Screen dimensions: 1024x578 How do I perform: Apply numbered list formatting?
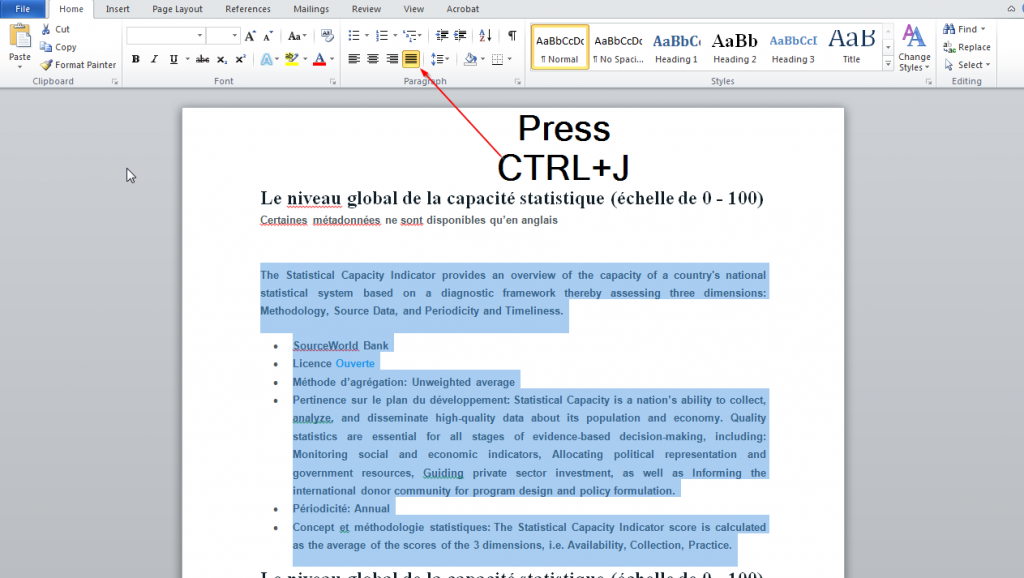(x=382, y=36)
